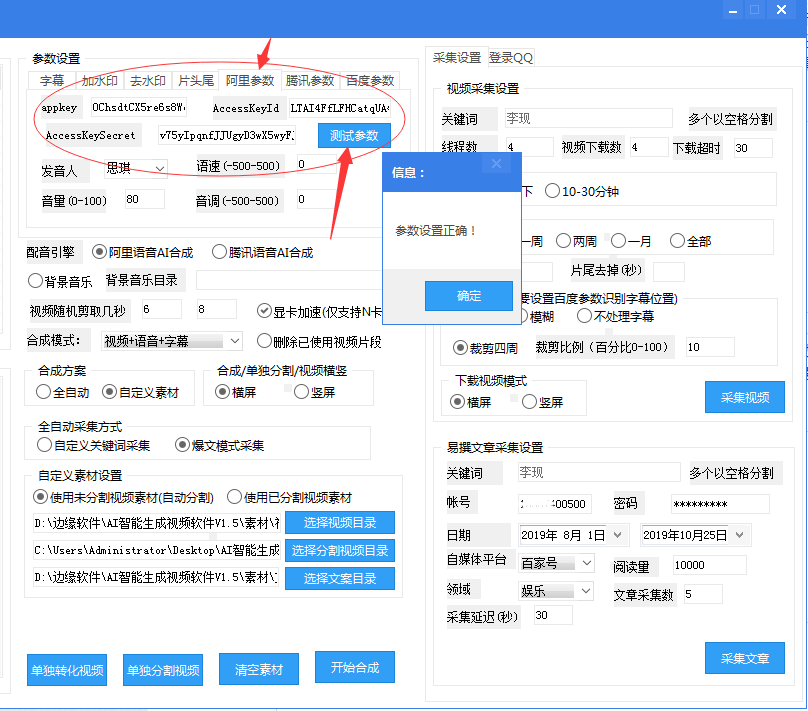Click 视频采集 关键词 field showing 李现
The height and width of the screenshot is (711, 808).
point(588,118)
